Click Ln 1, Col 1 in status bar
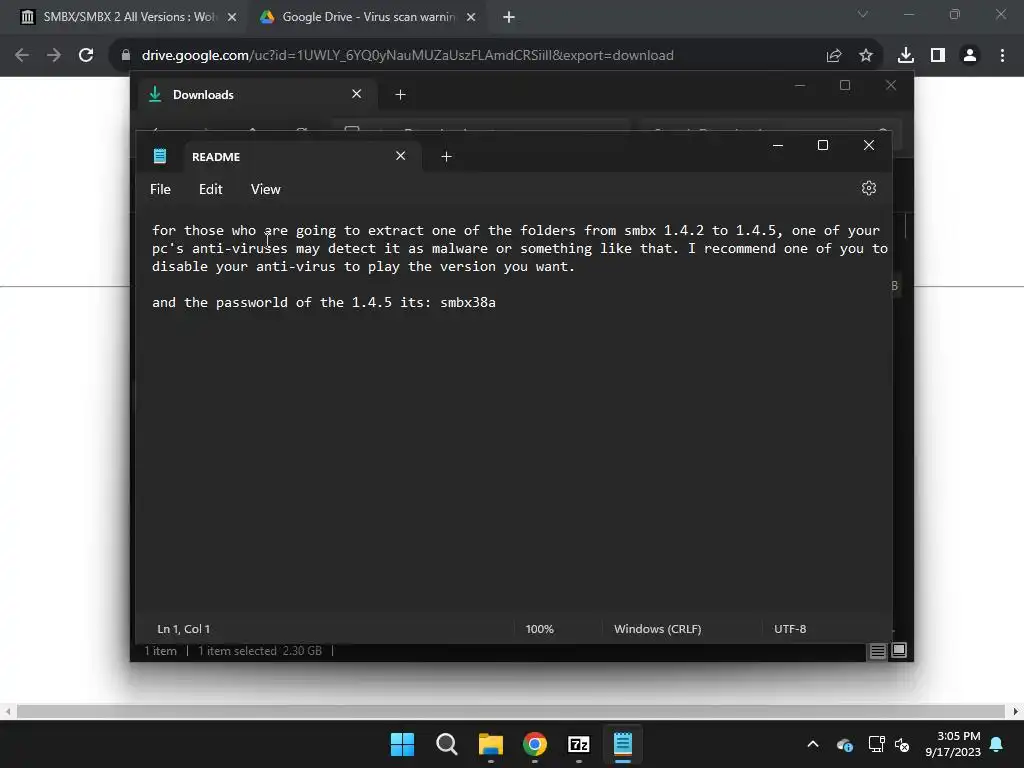The image size is (1024, 768). (x=184, y=629)
